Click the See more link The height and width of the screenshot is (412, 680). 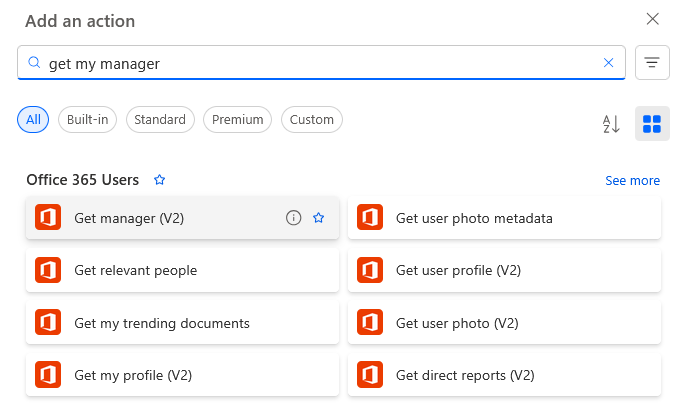pos(632,180)
